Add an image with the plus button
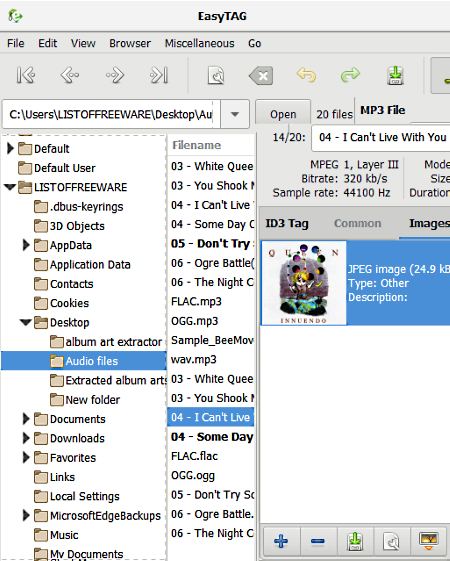The image size is (450, 561). click(x=281, y=541)
